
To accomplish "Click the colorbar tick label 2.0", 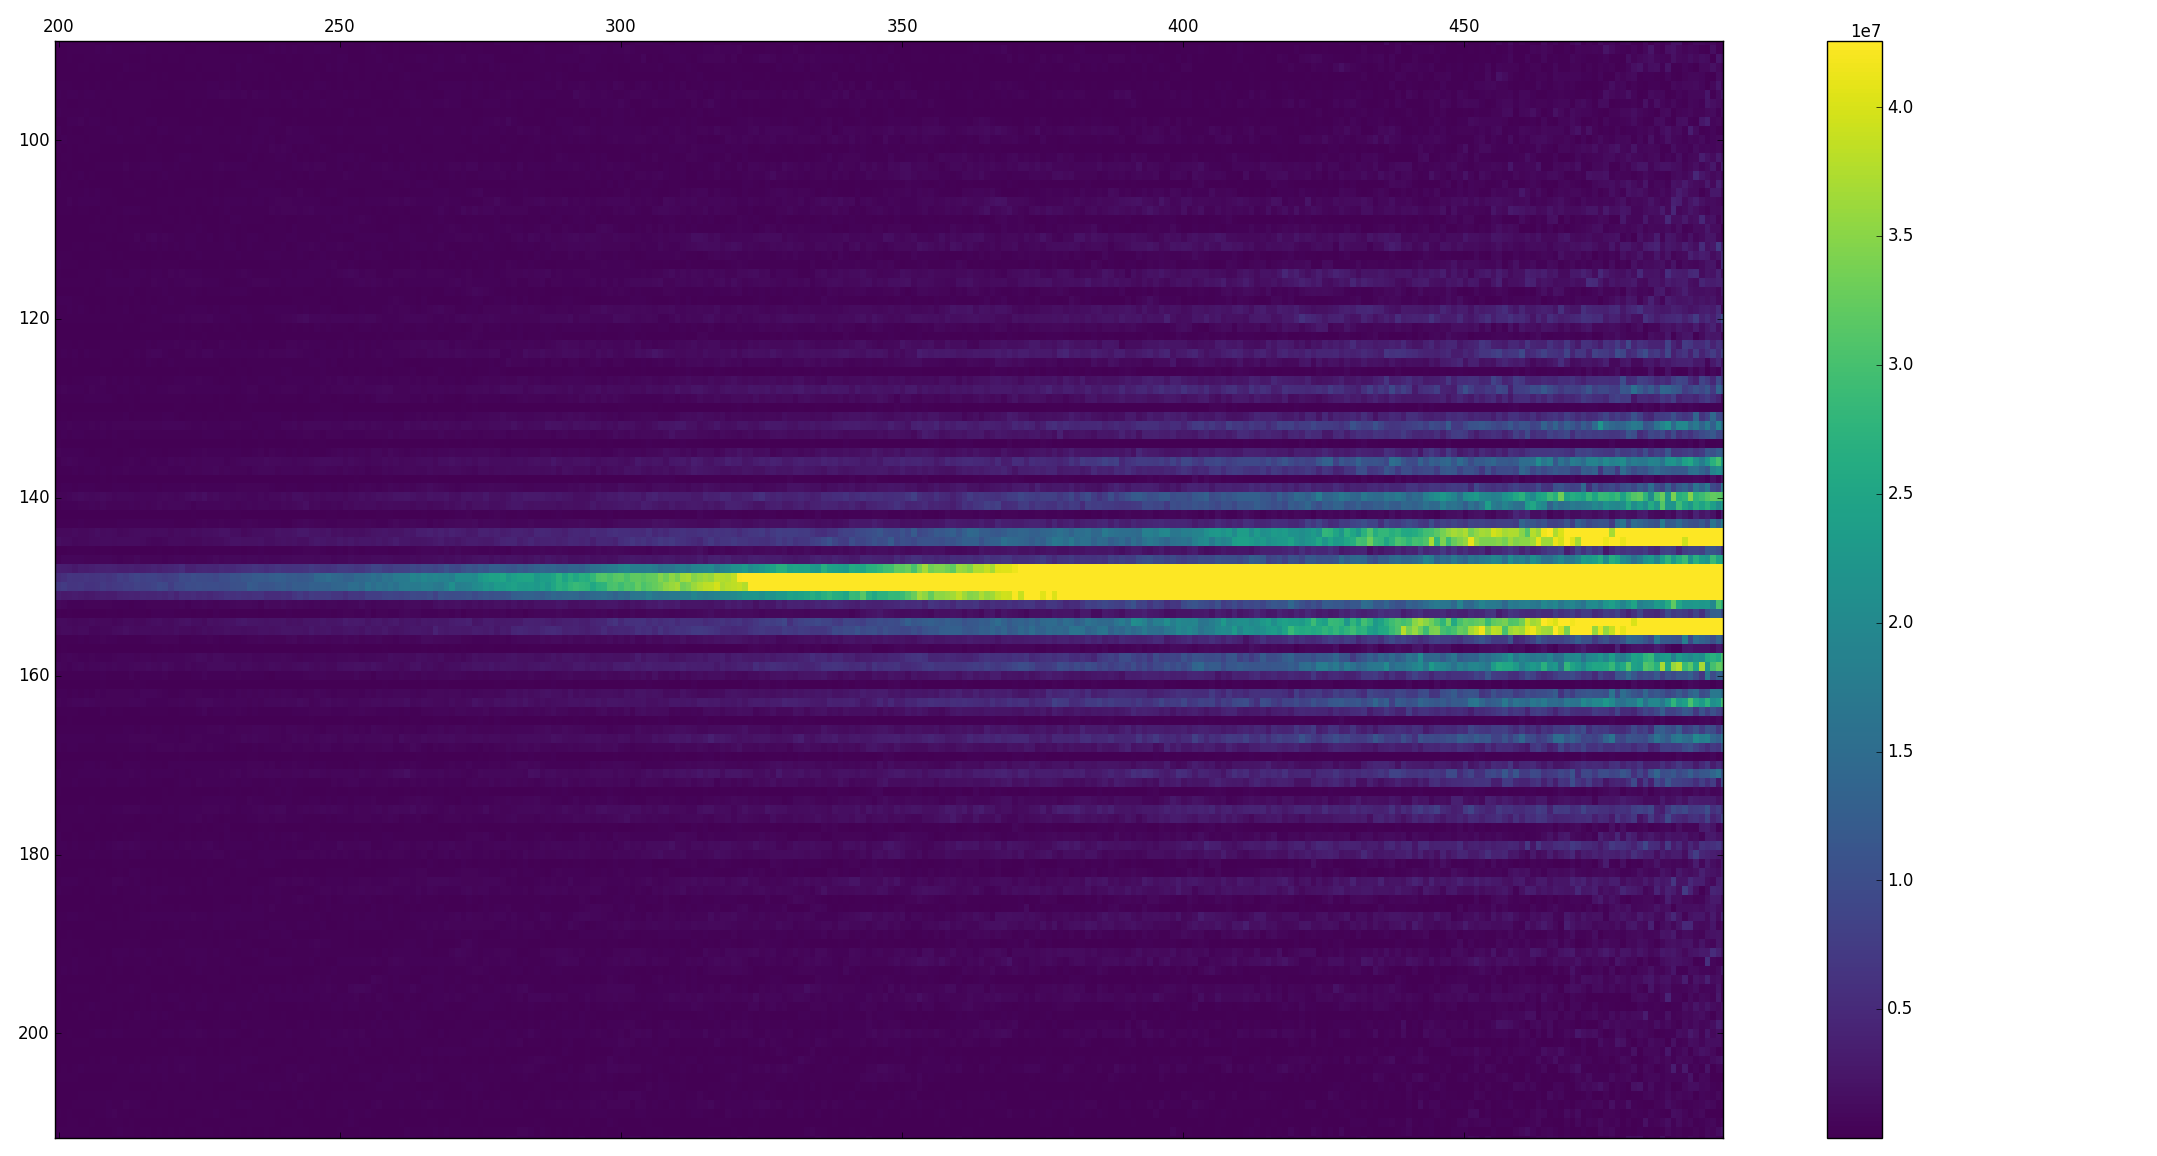I will coord(1900,622).
